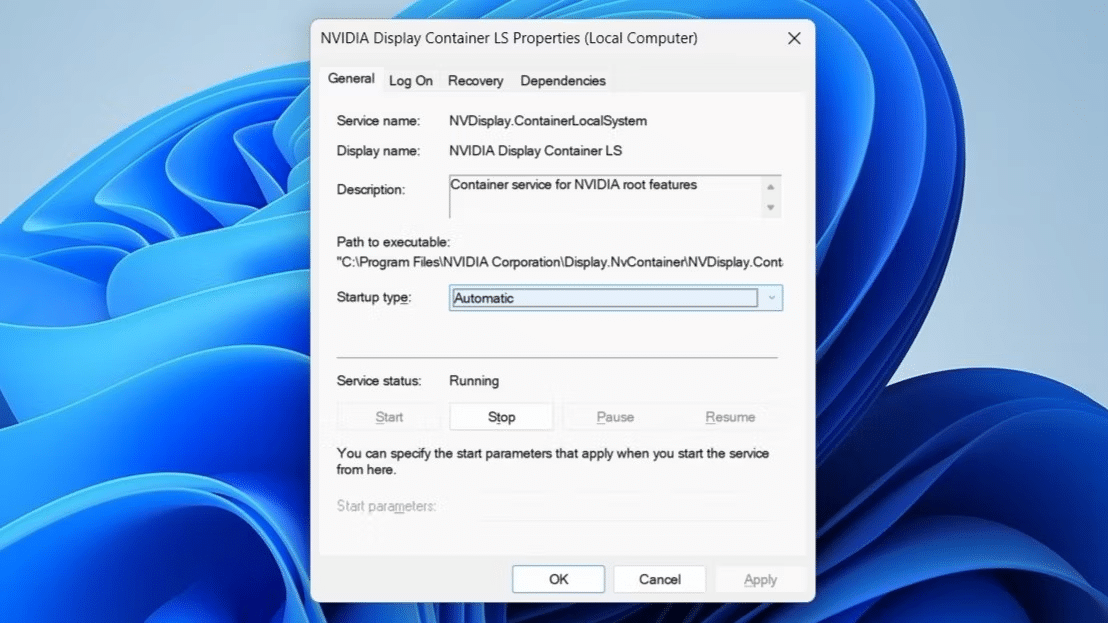Click the Resume button

click(729, 416)
